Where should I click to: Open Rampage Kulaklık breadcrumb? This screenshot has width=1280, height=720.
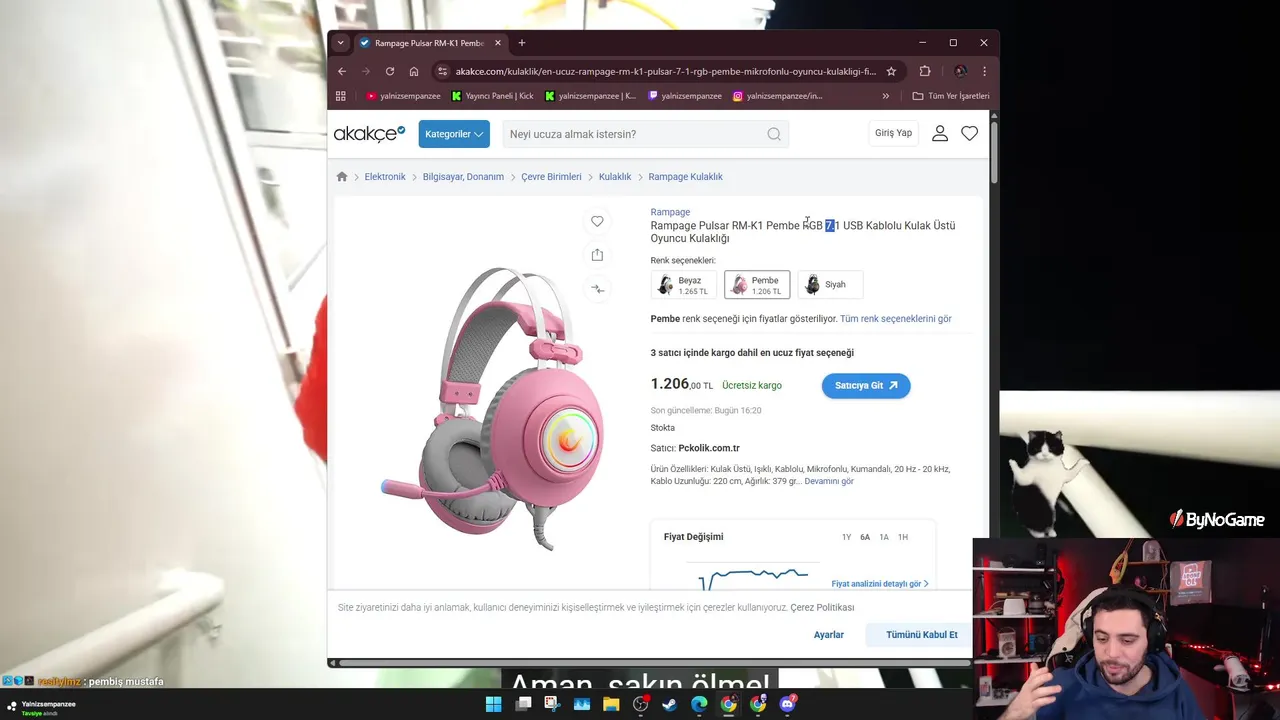tap(685, 176)
